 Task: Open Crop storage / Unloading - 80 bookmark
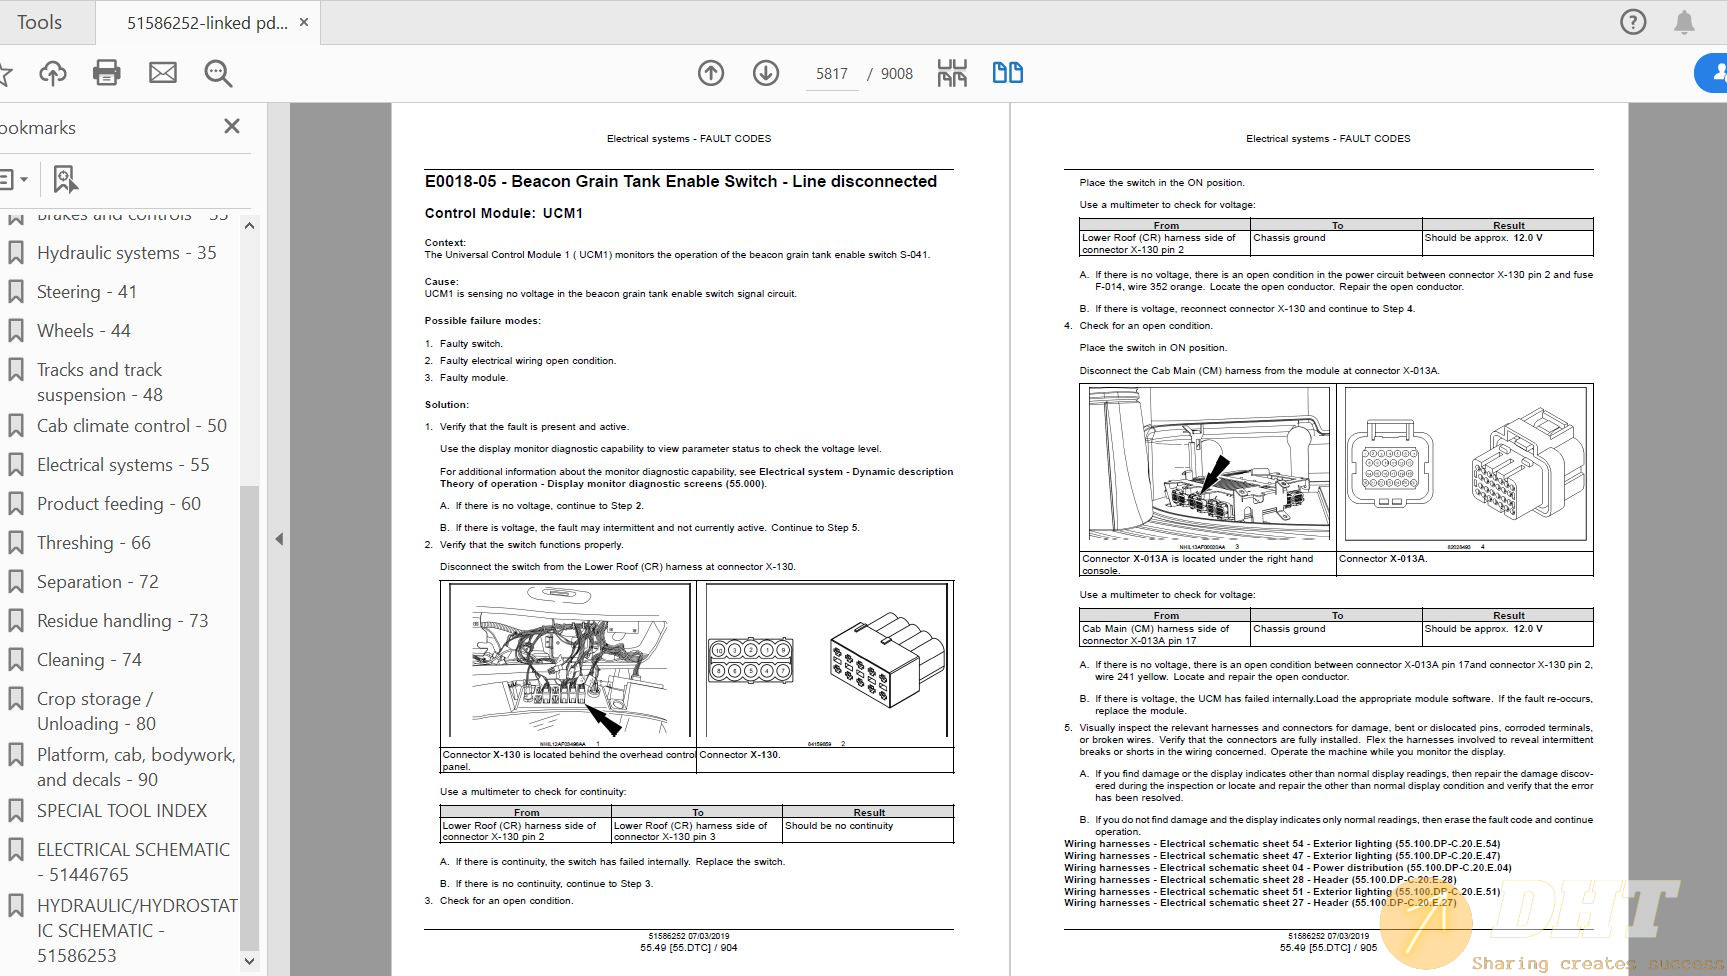(96, 711)
